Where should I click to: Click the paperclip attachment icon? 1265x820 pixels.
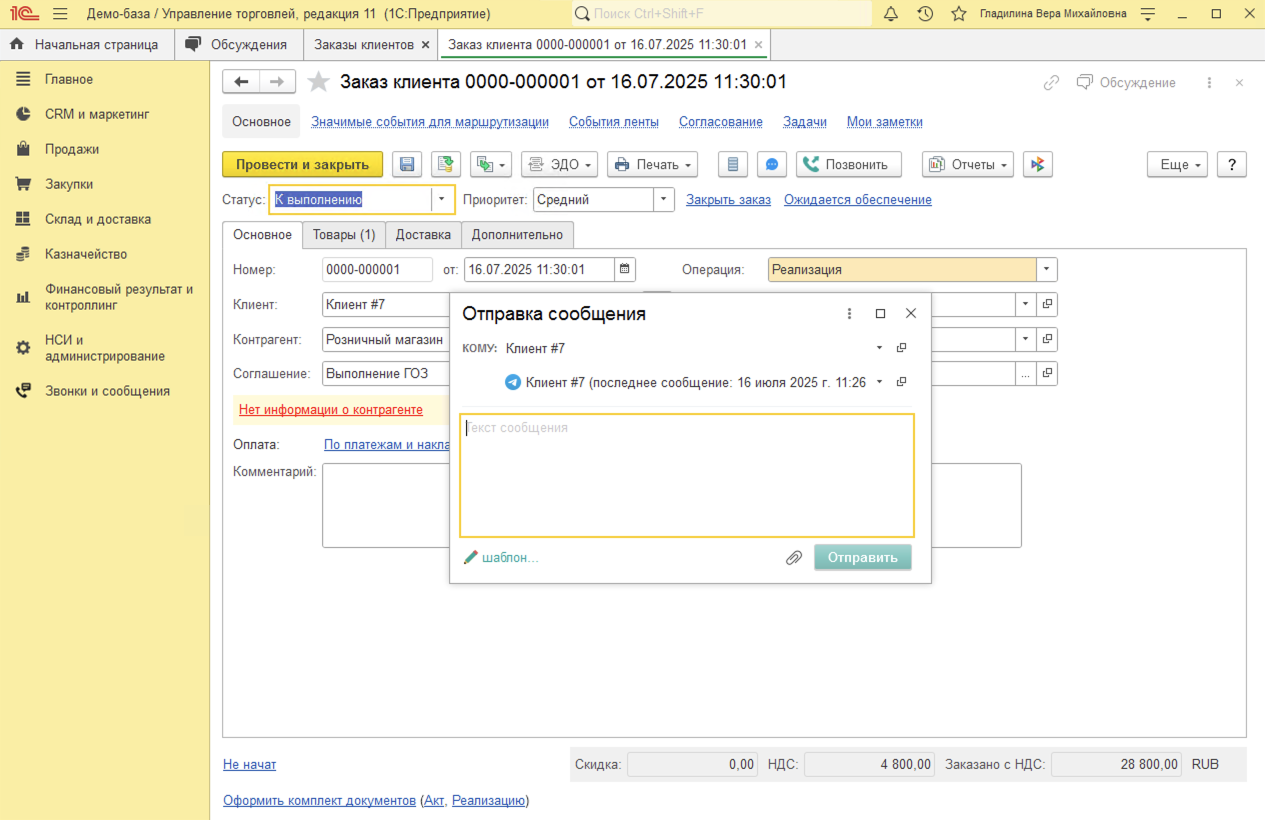[x=794, y=558]
